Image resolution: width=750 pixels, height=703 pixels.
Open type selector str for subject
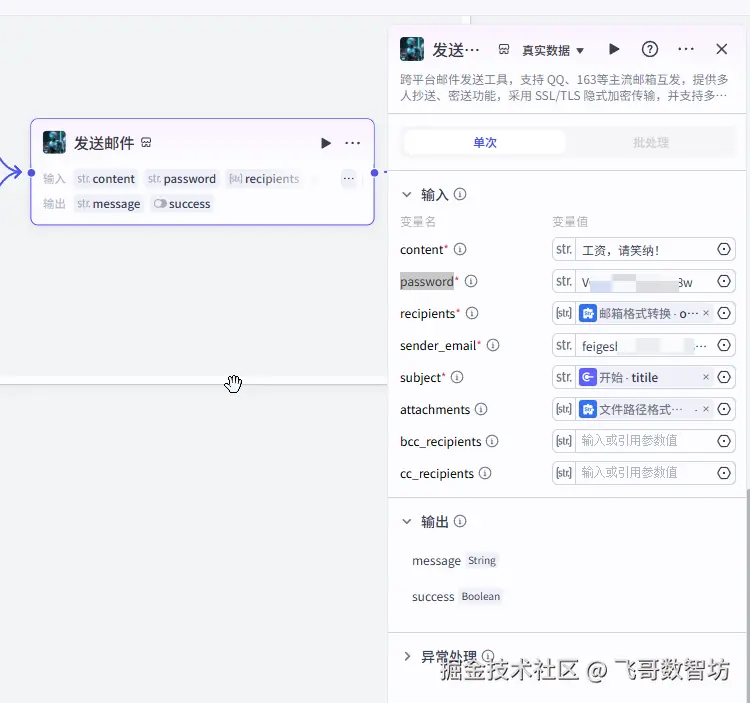564,377
